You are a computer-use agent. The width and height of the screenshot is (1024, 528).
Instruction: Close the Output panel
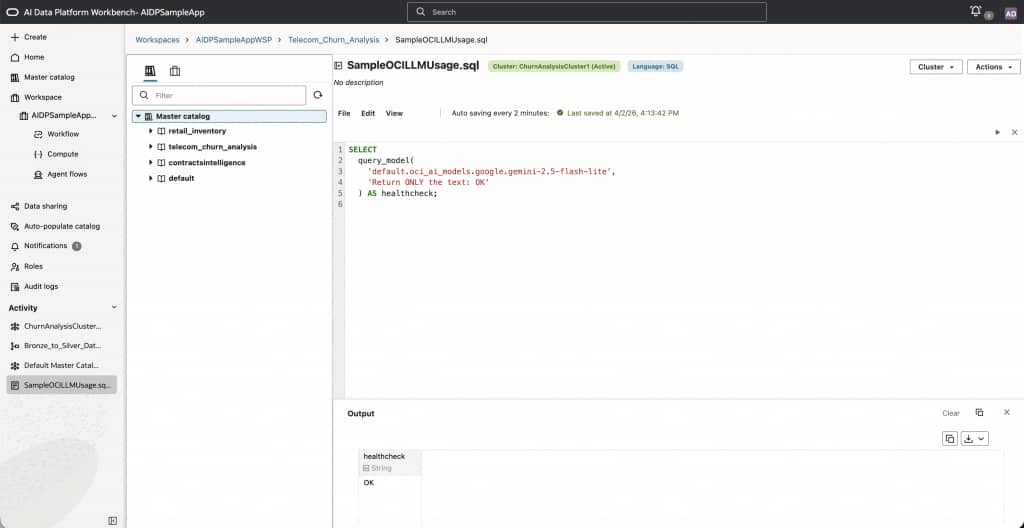tap(1007, 412)
